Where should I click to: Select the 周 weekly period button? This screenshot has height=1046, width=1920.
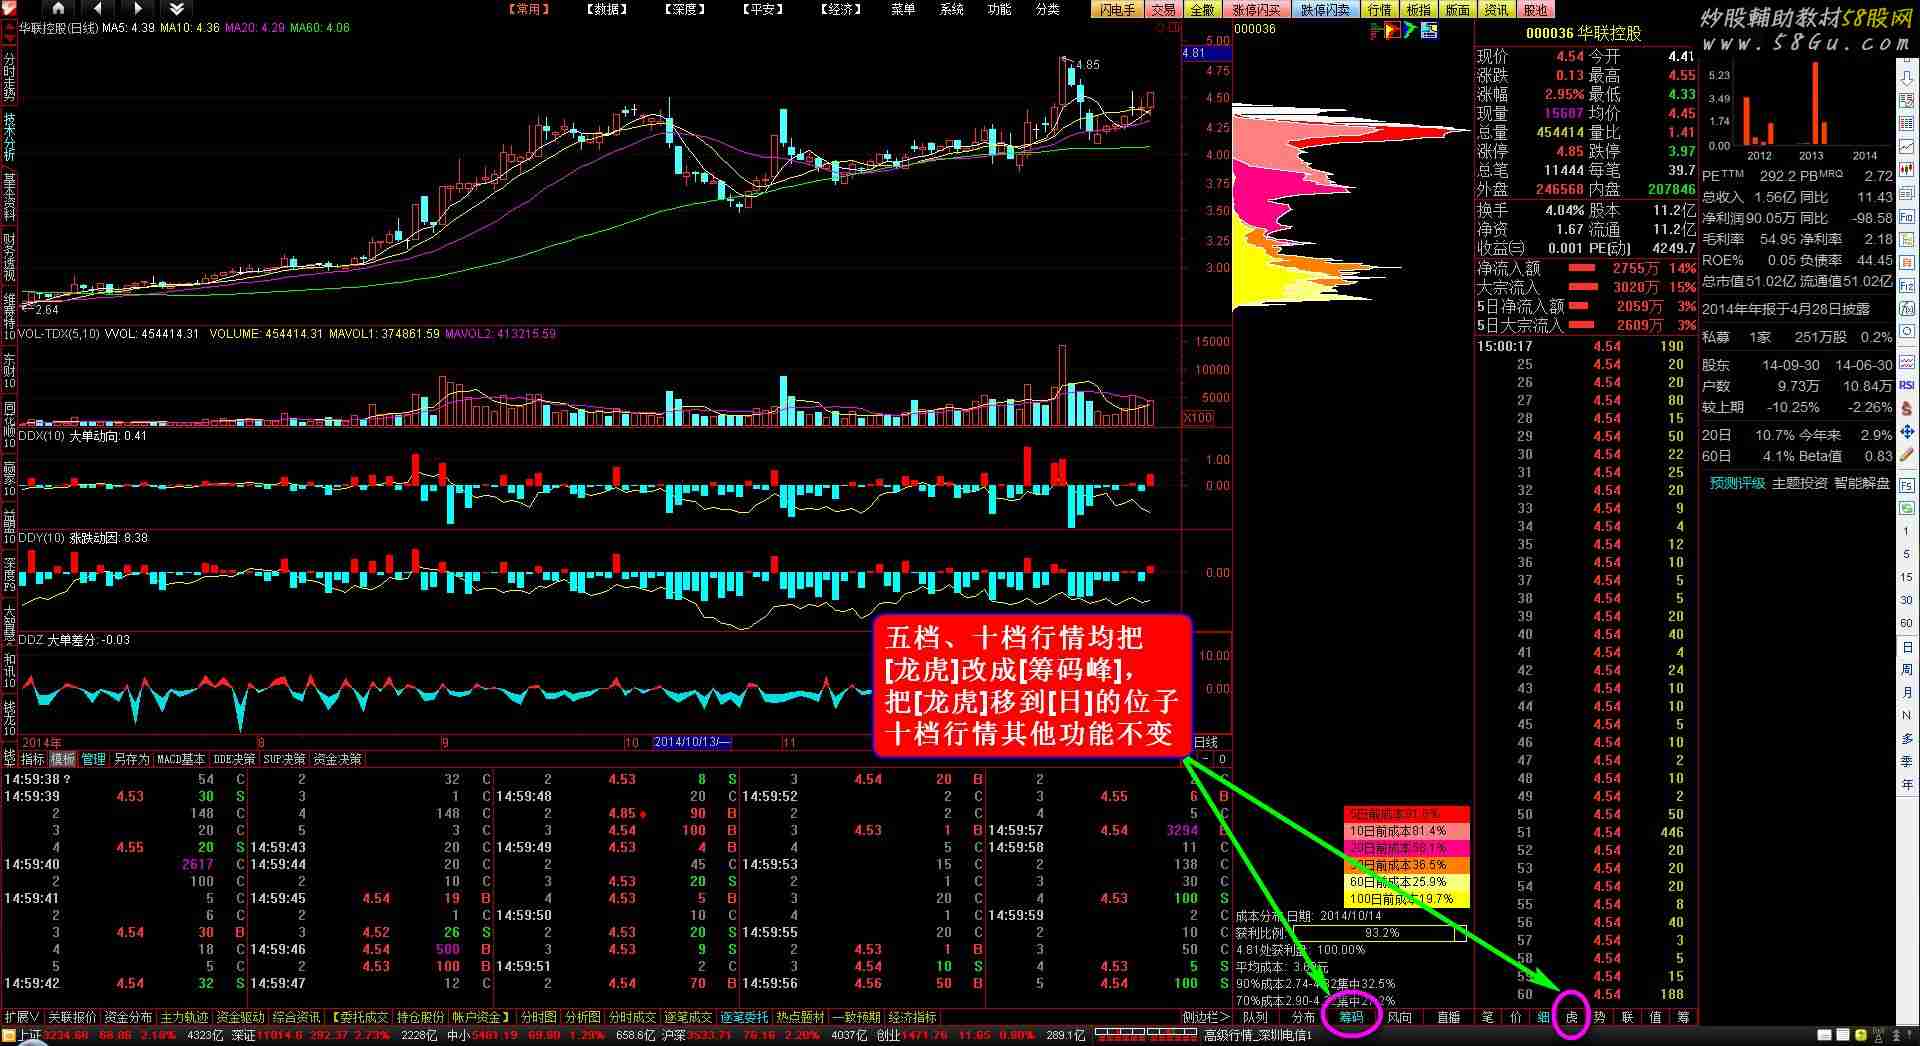(x=1907, y=670)
